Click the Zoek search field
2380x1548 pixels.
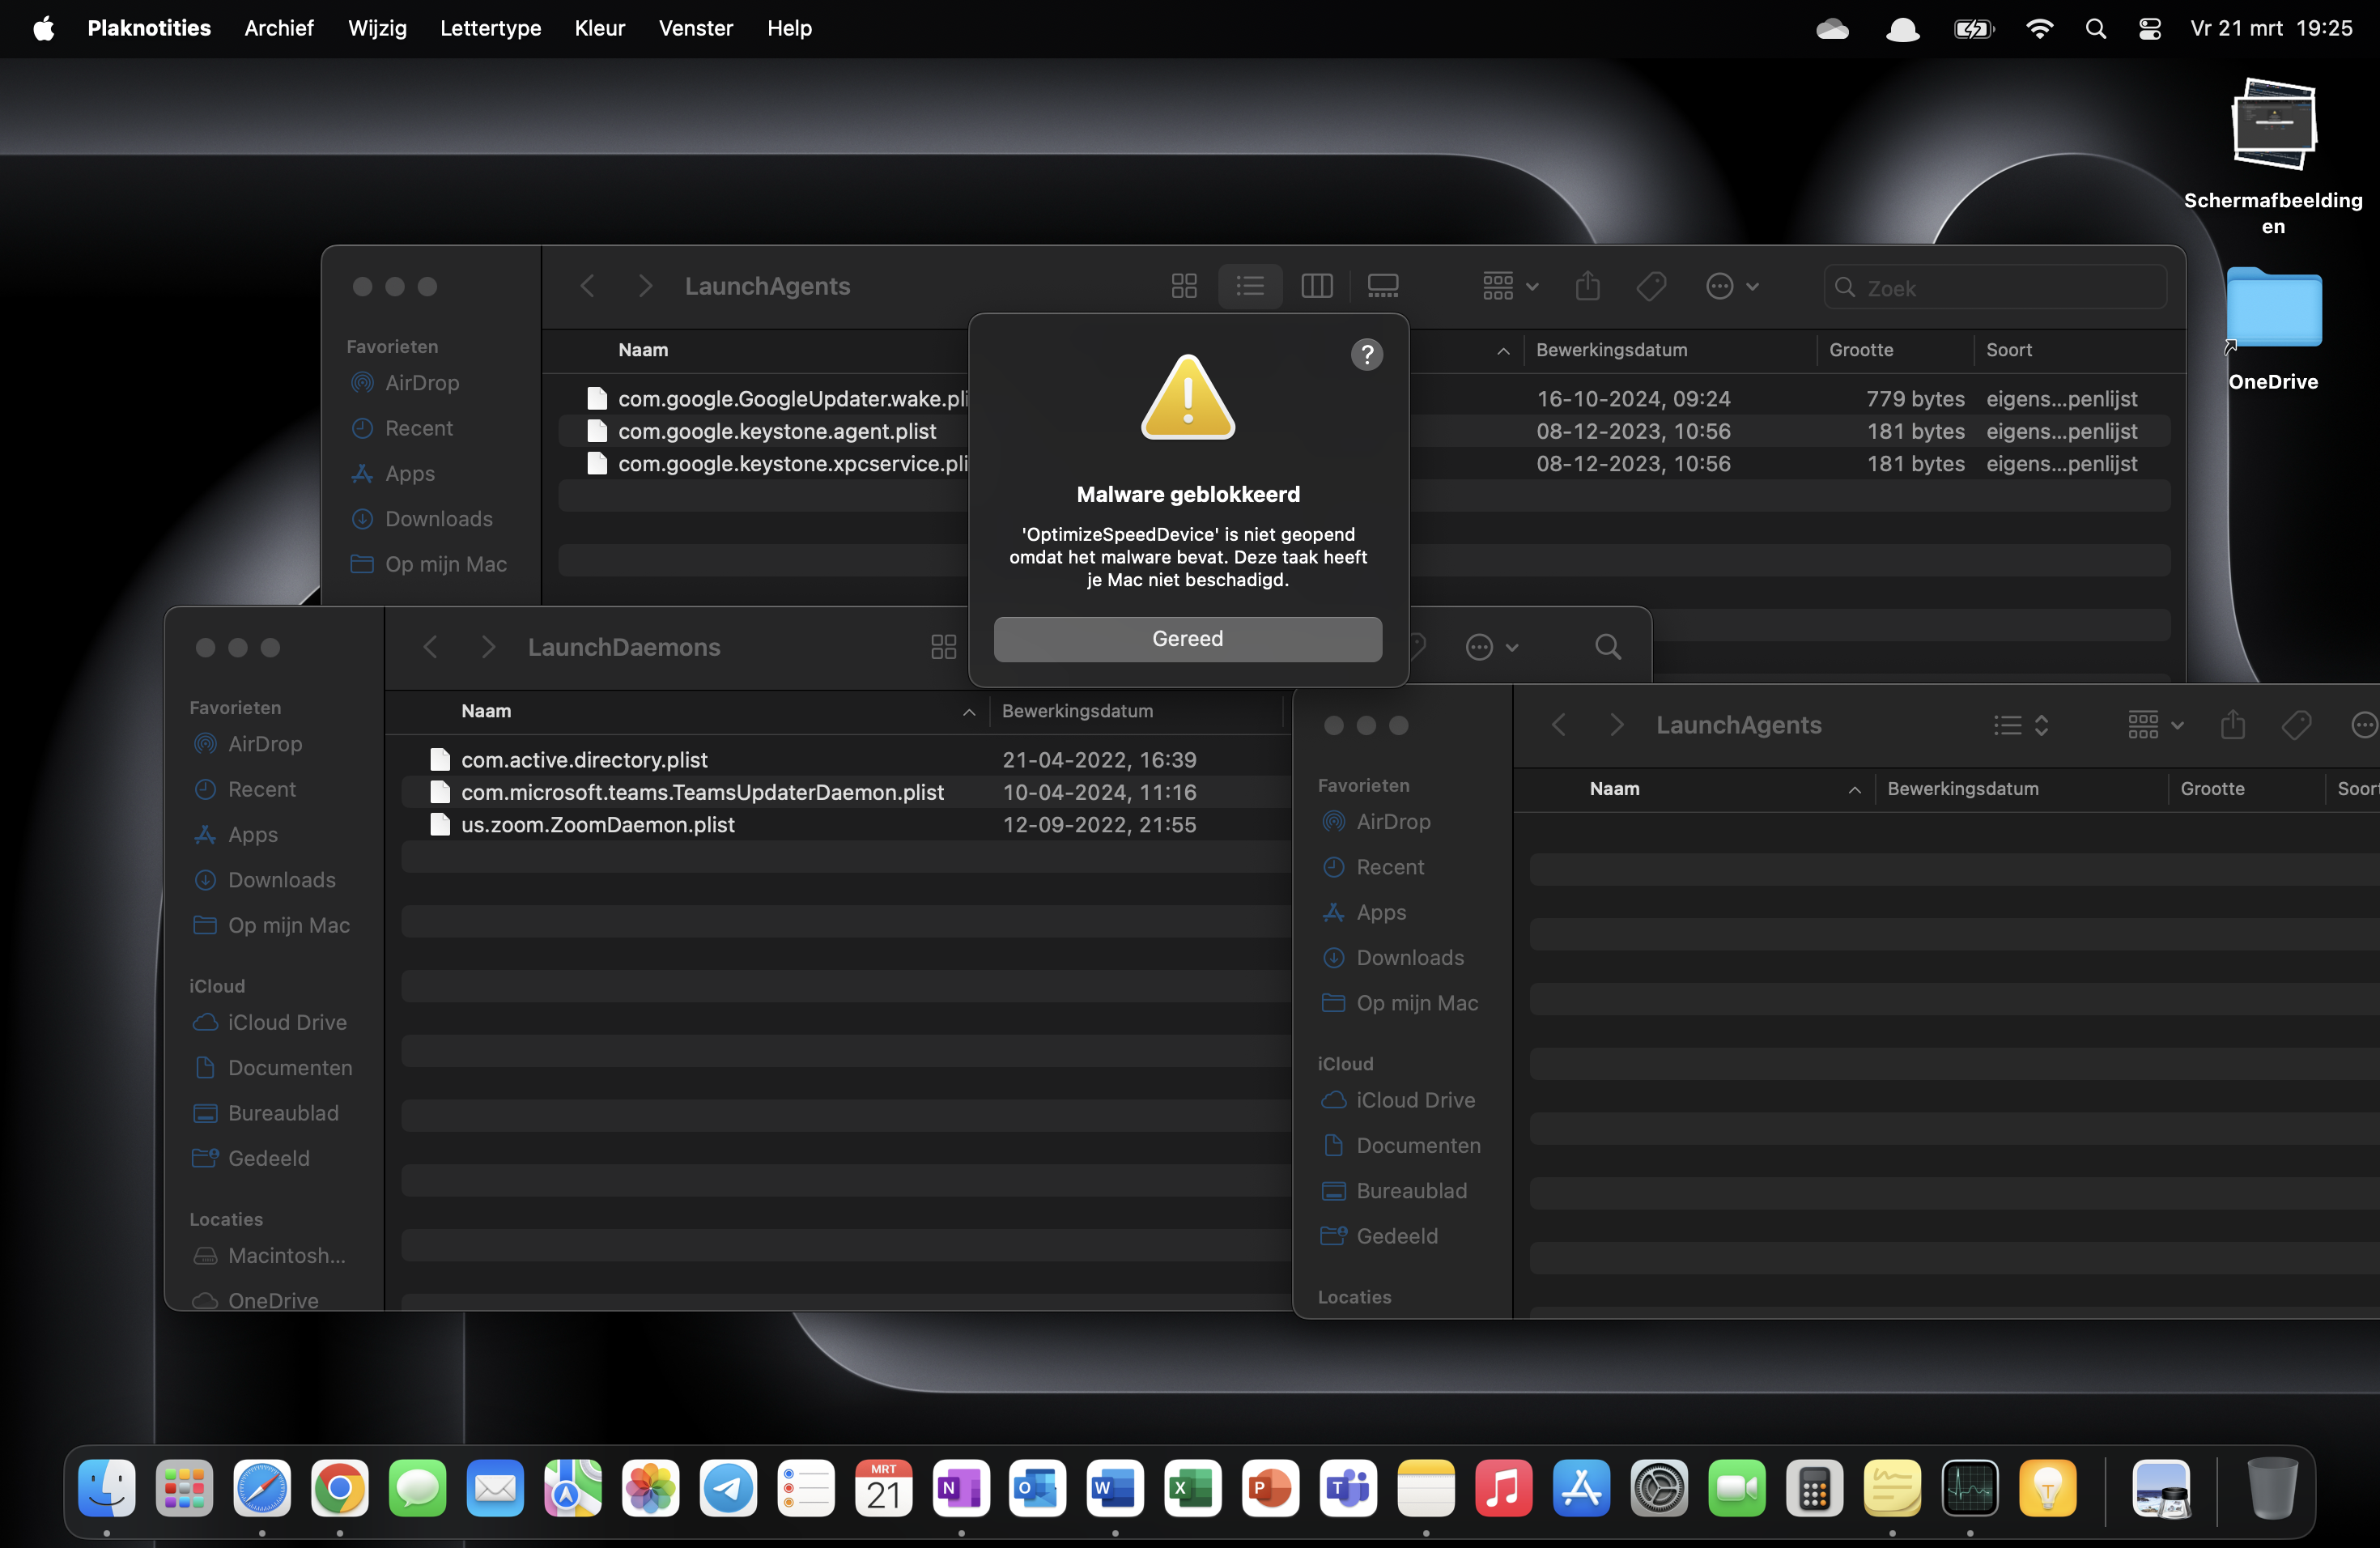1995,288
